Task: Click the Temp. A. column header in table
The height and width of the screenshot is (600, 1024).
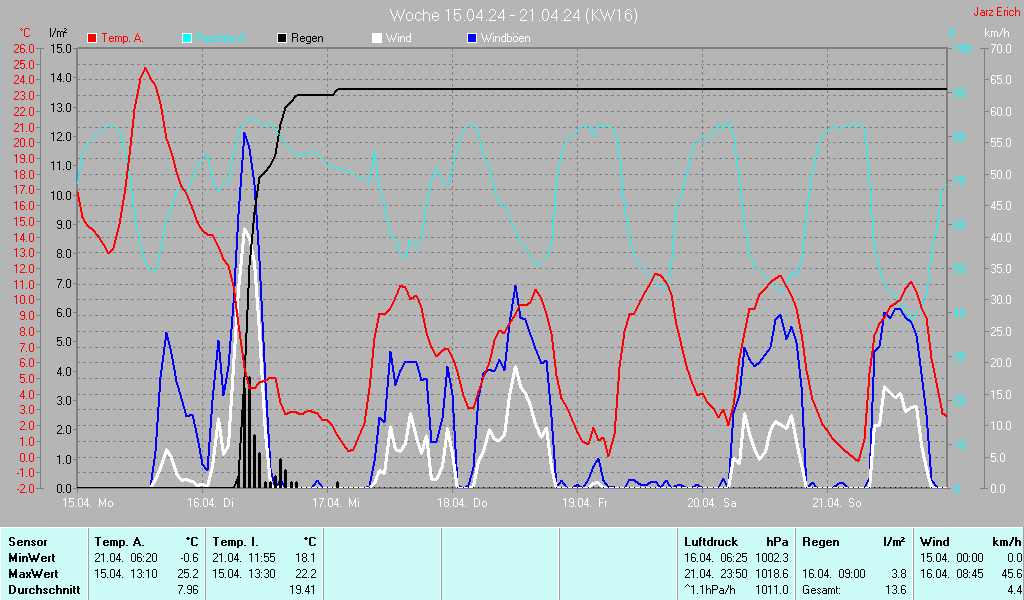Action: pos(120,542)
